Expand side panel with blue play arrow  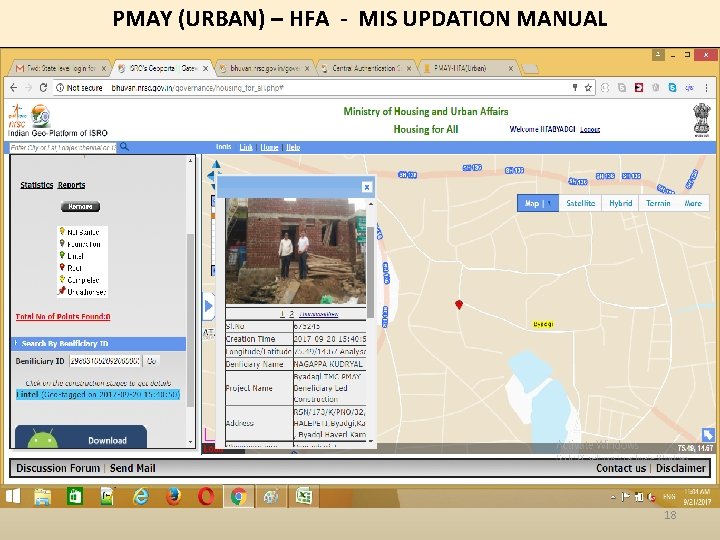tap(208, 306)
